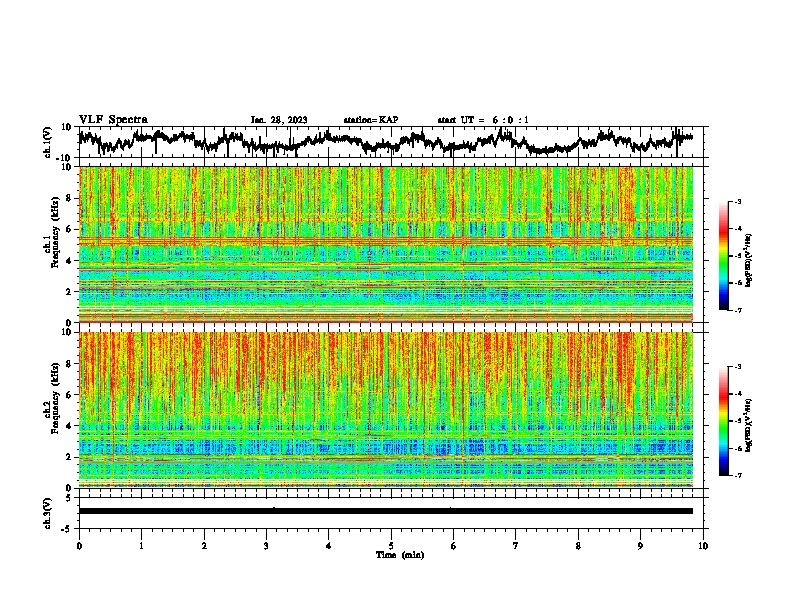The width and height of the screenshot is (792, 612).
Task: Click the "ch.1(V)" waveform axis label
Action: click(x=48, y=142)
